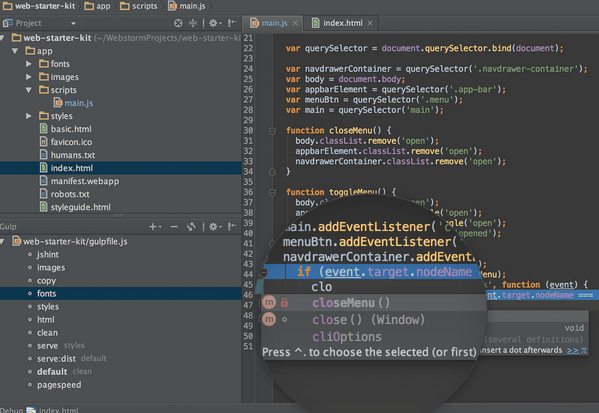Add a gulpfile with the plus icon
599x413 pixels.
[x=154, y=227]
